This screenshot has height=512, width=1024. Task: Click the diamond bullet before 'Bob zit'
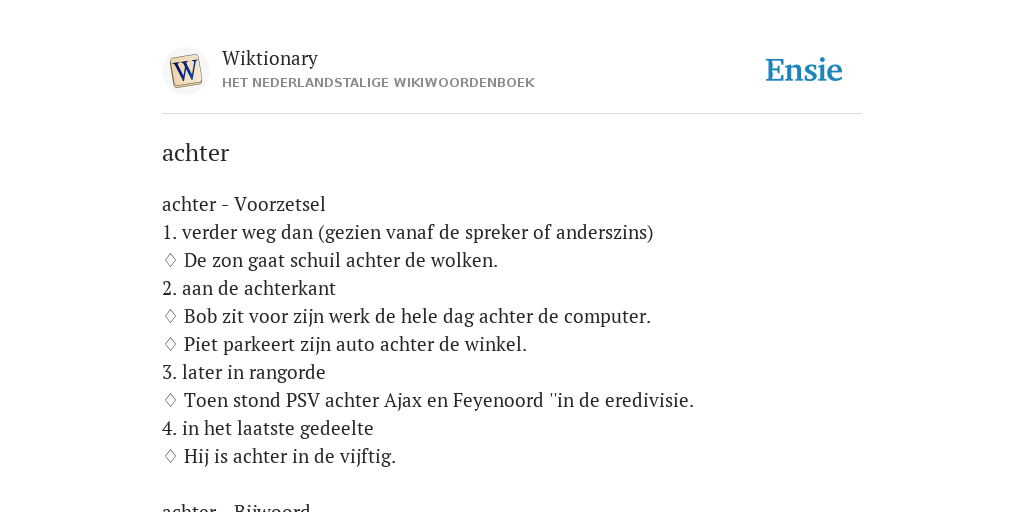(x=170, y=317)
